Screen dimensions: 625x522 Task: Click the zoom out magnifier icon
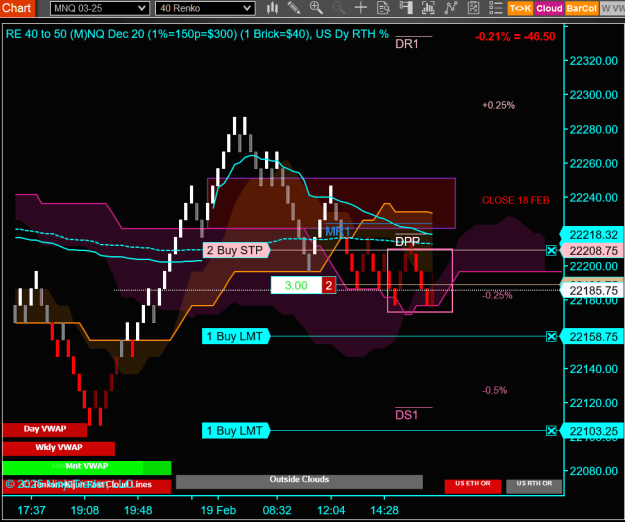338,8
